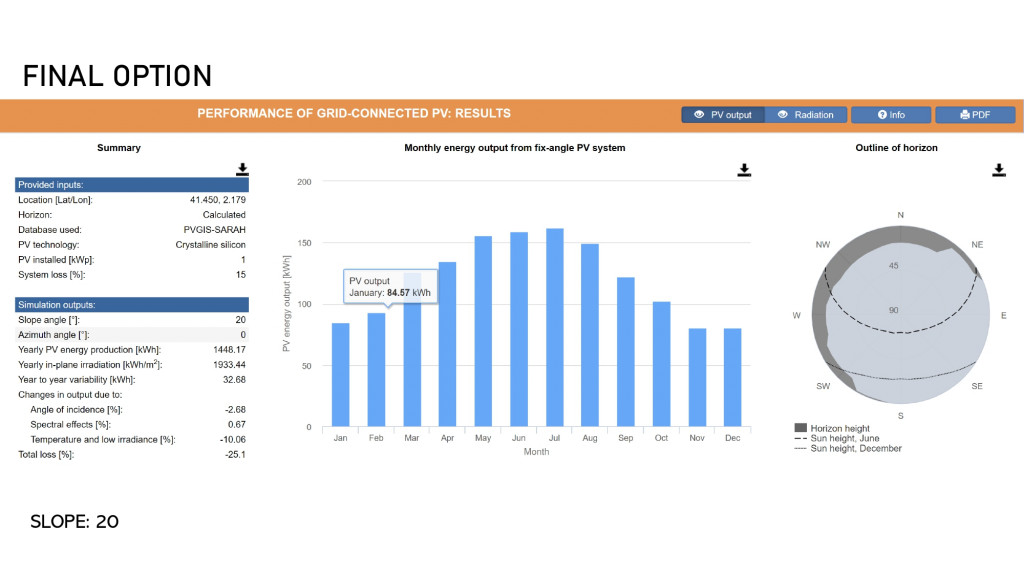Click the July bar in chart
The width and height of the screenshot is (1024, 576).
[x=555, y=328]
